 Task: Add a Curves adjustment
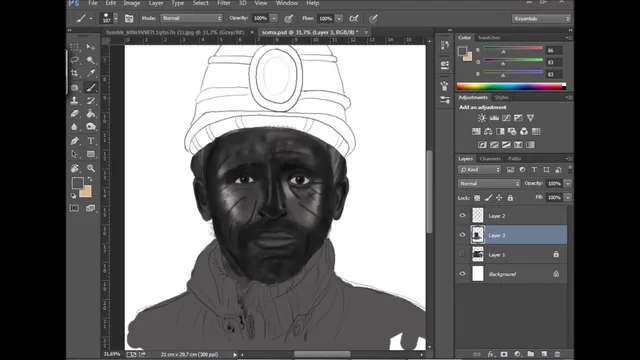pyautogui.click(x=506, y=118)
